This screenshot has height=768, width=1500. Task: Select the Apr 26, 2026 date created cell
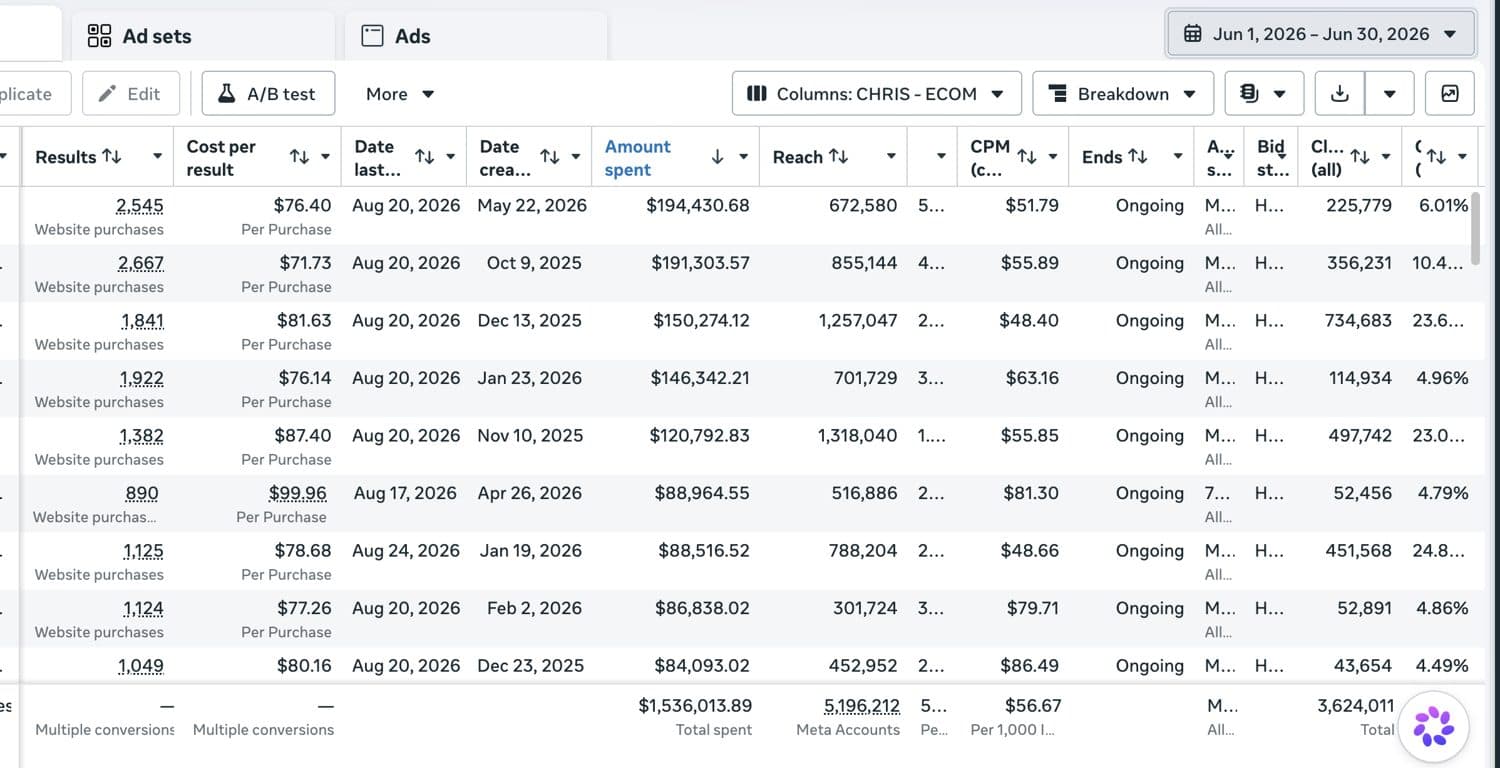pos(530,493)
